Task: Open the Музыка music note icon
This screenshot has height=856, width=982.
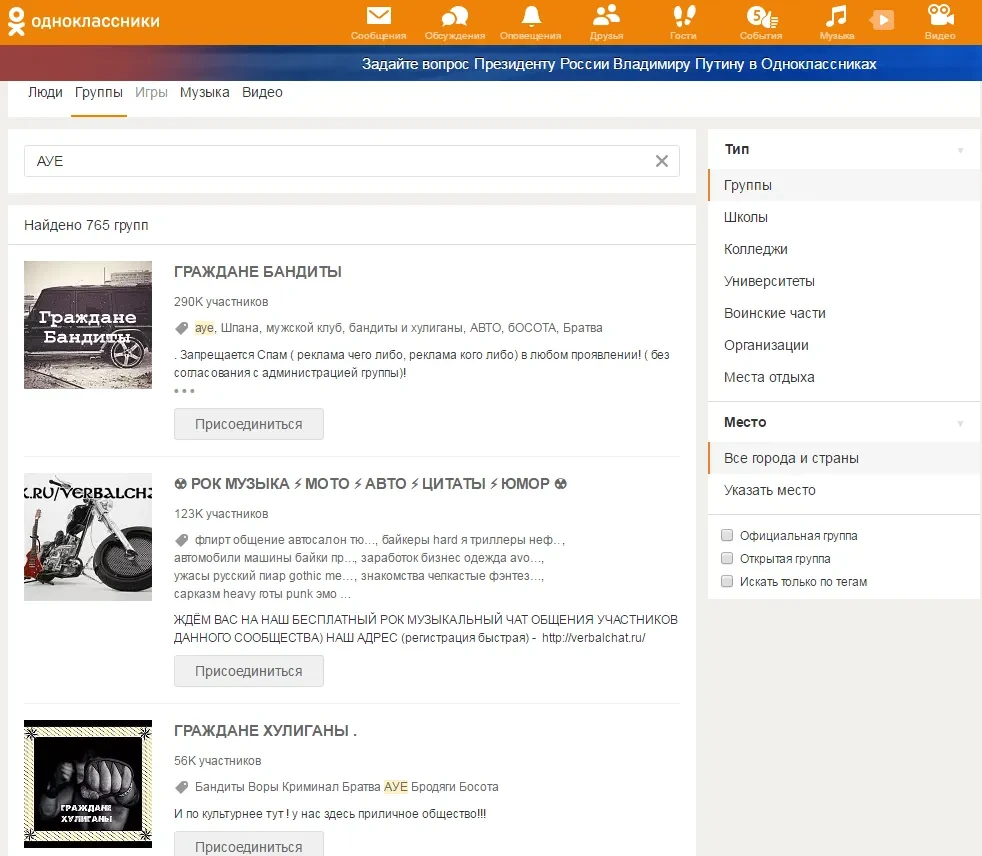Action: coord(835,17)
